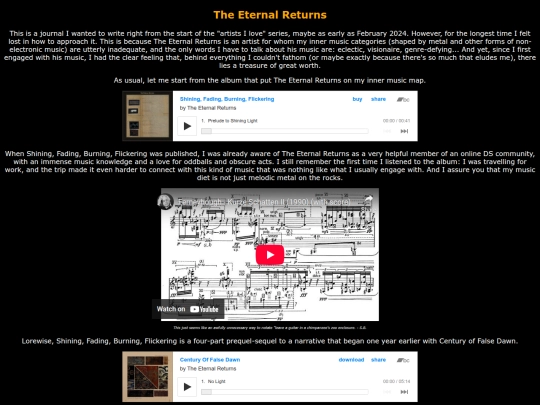Screen dimensions: 540x405
Task: Click track title Prelude to Shining Light
Action: [232, 121]
